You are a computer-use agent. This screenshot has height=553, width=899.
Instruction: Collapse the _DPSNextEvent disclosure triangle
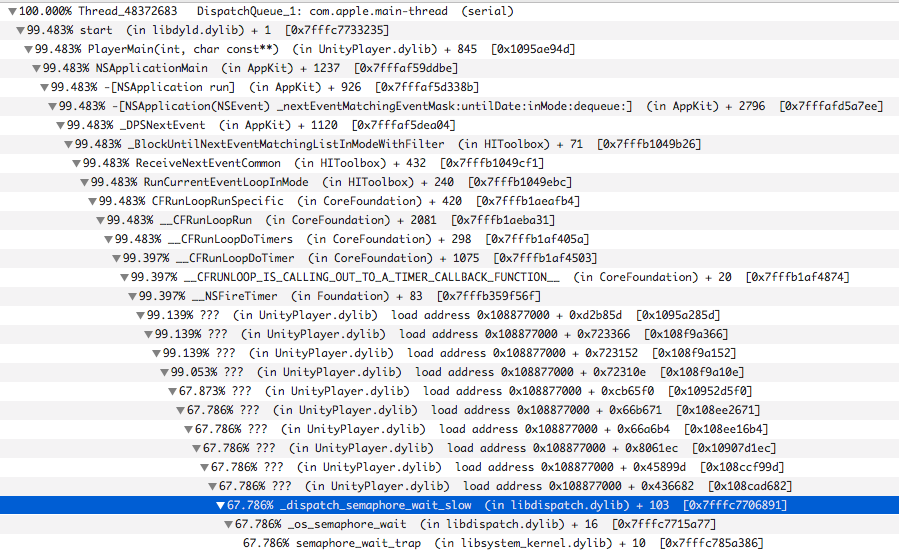point(60,125)
